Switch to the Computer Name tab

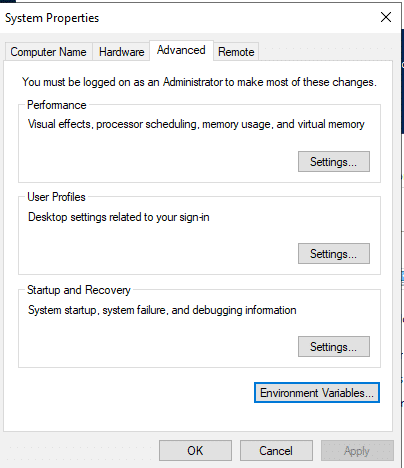[48, 52]
